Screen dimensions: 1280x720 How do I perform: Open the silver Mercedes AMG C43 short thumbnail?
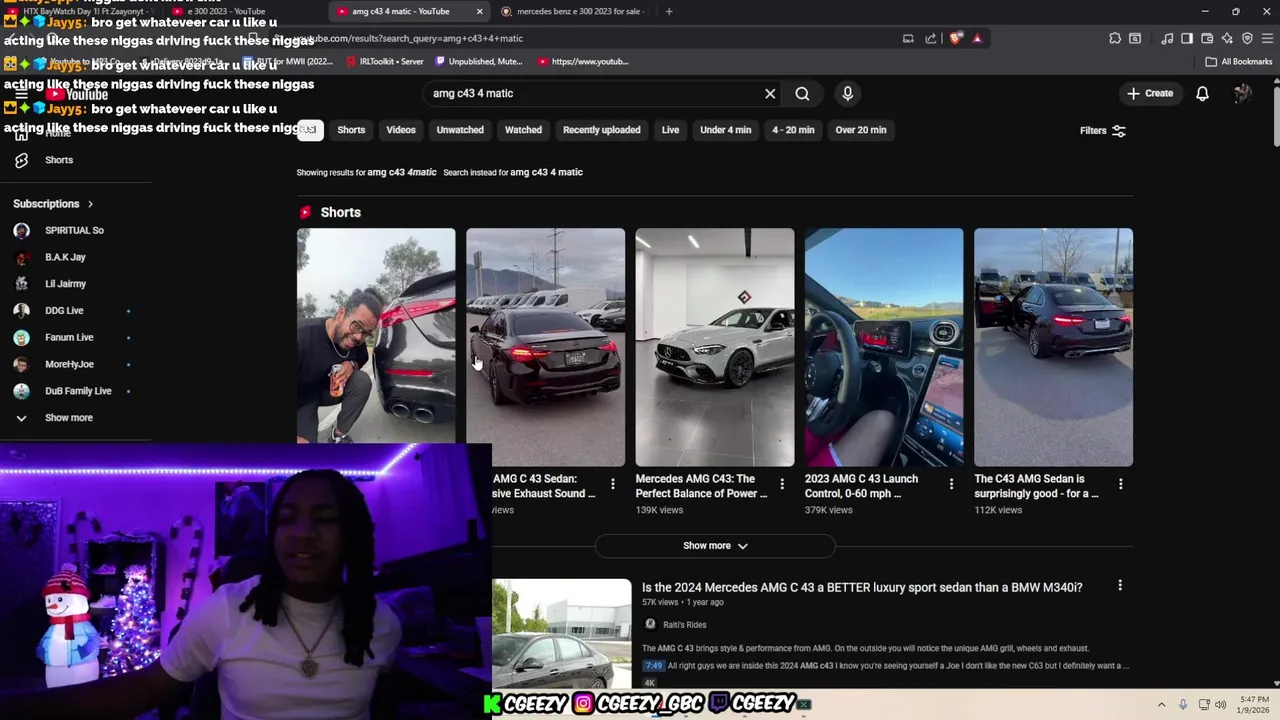(x=715, y=347)
